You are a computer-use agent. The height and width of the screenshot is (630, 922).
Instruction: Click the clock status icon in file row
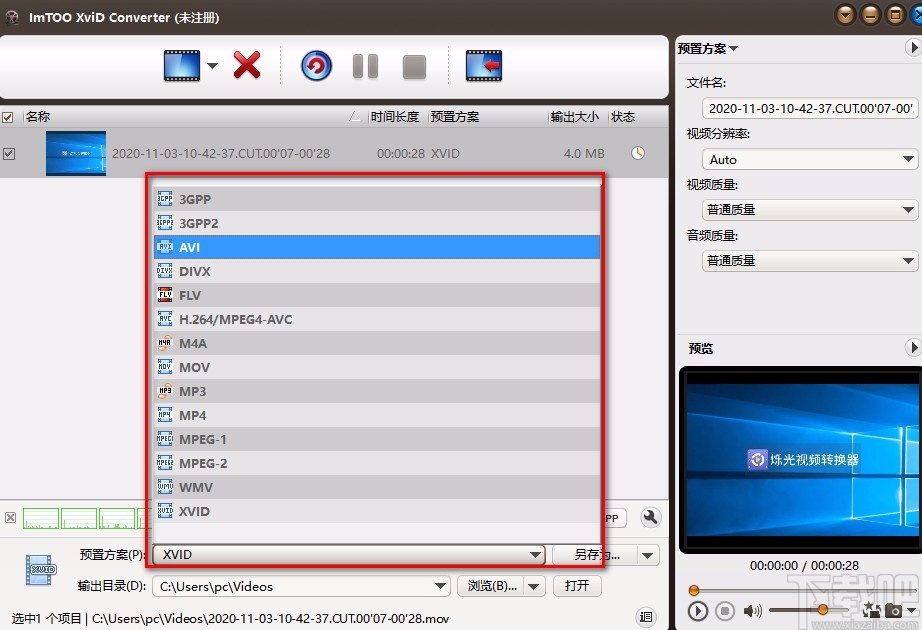[638, 153]
